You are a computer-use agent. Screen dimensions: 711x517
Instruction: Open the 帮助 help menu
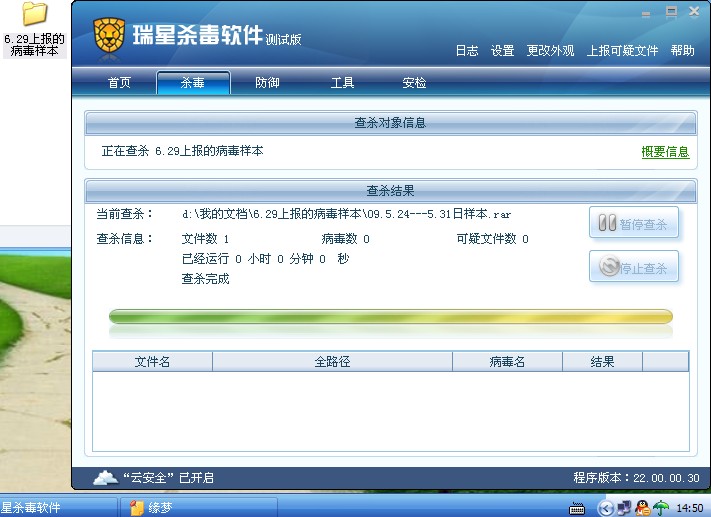[x=682, y=50]
